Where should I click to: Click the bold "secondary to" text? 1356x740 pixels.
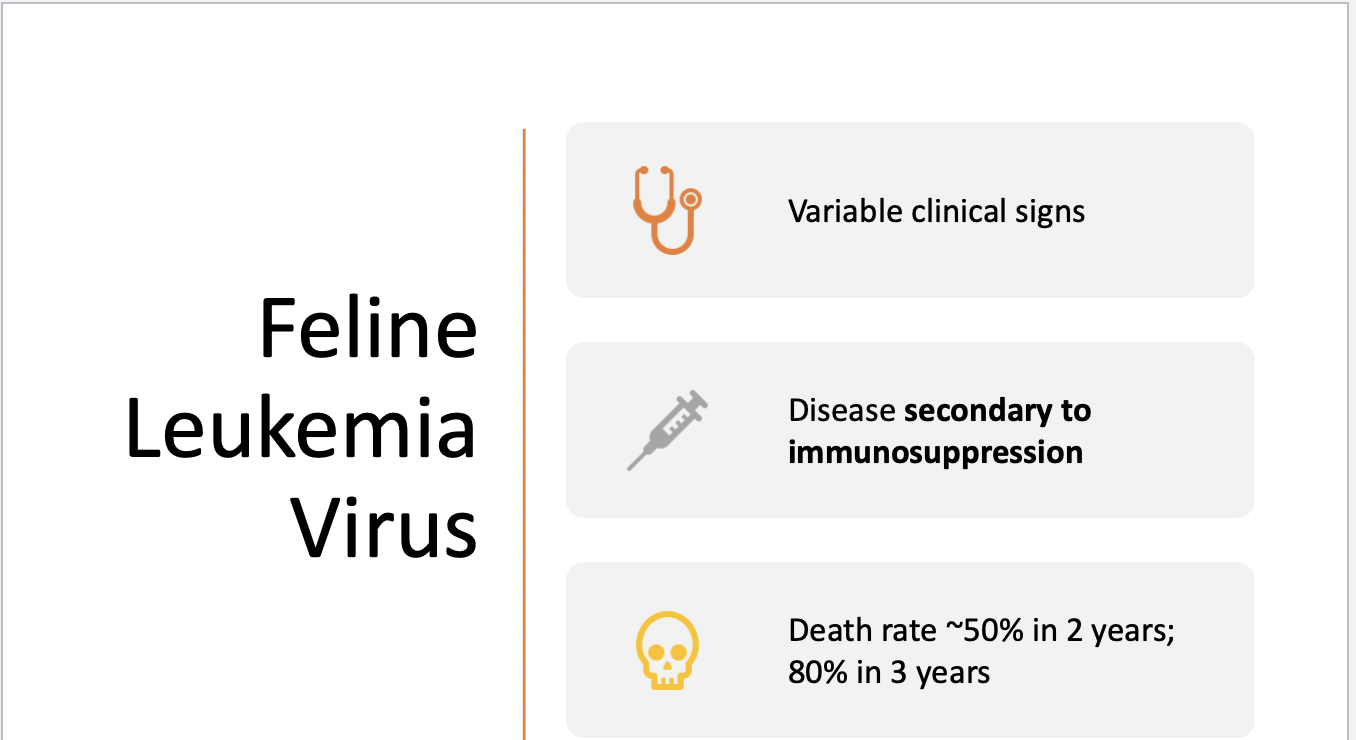(x=998, y=410)
